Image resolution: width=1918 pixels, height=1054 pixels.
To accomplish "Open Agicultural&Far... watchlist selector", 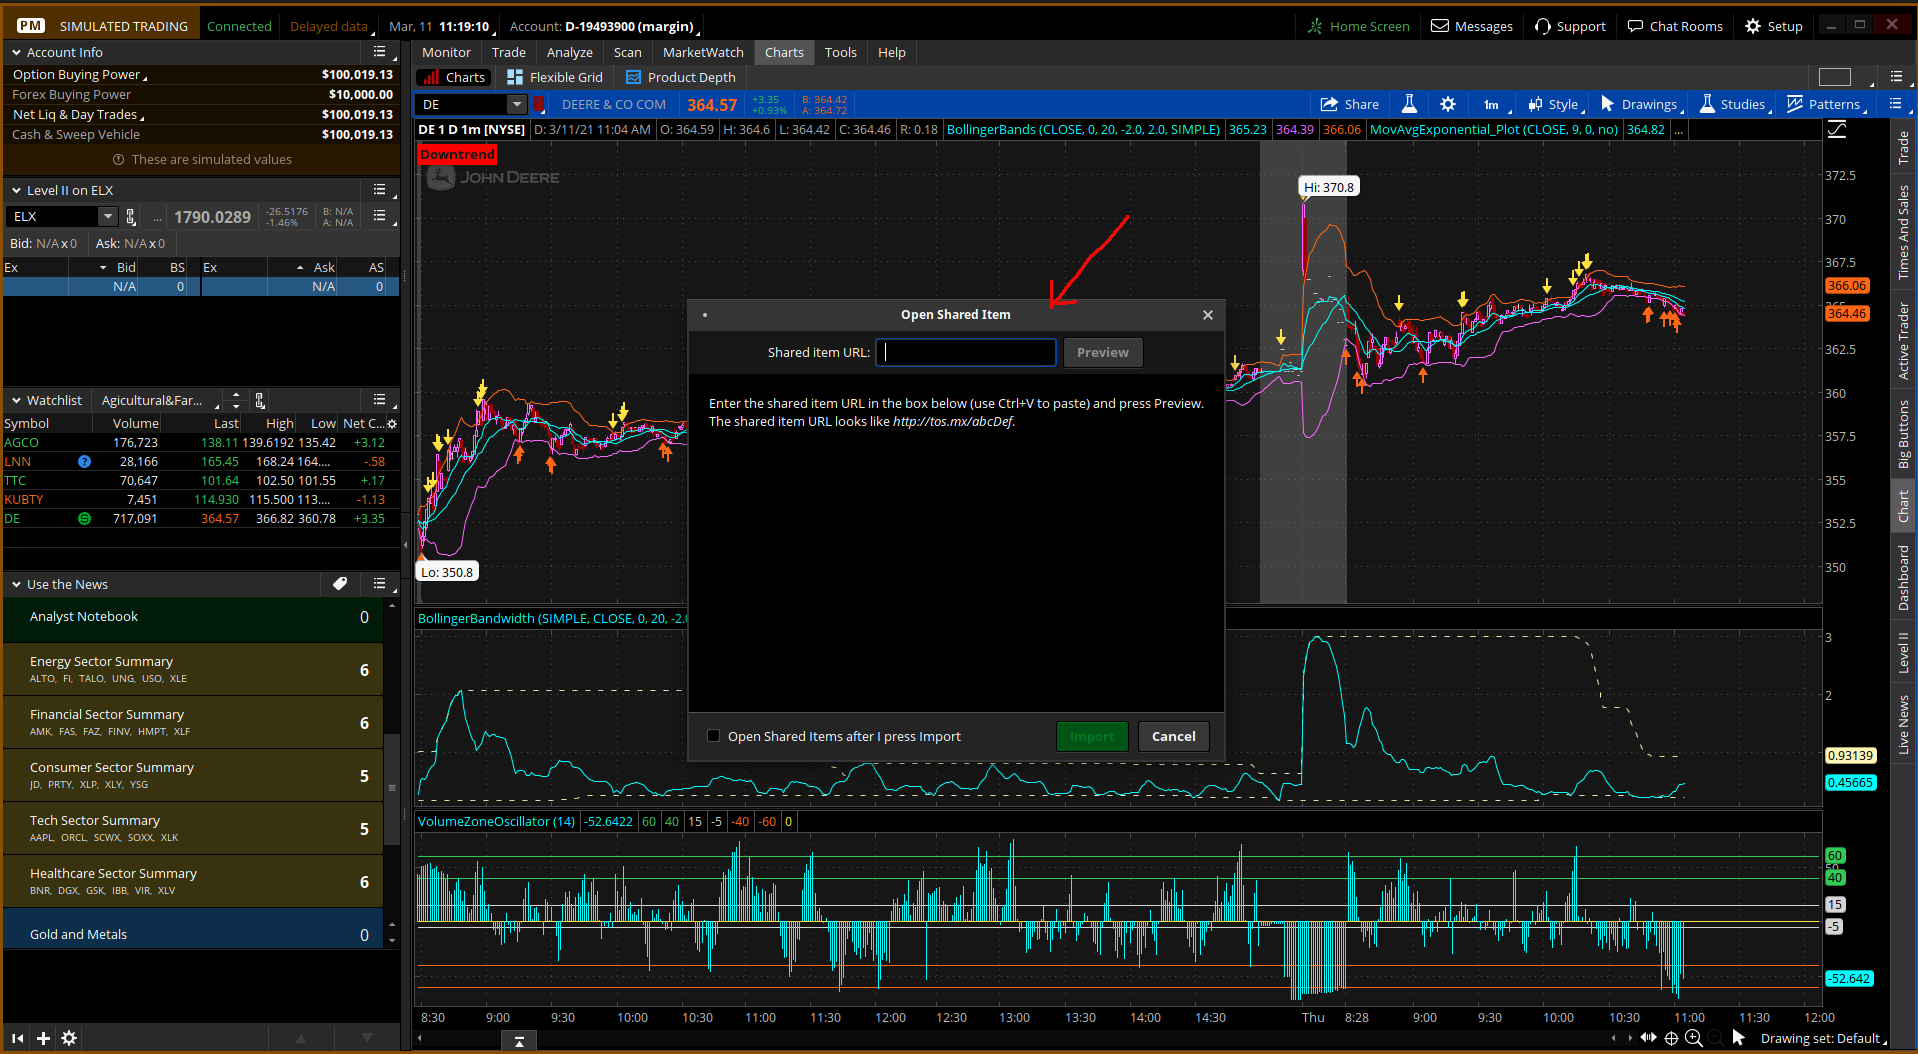I will pyautogui.click(x=162, y=400).
